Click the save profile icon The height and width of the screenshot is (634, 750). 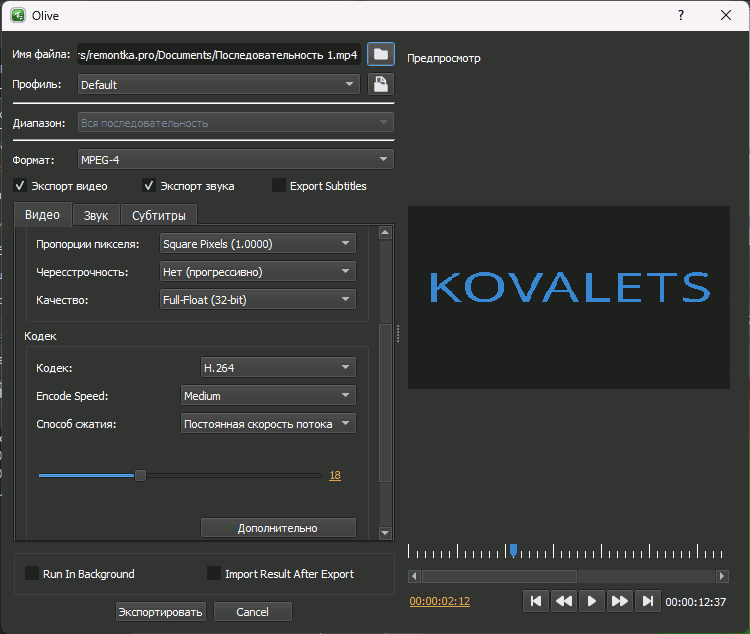pos(381,84)
